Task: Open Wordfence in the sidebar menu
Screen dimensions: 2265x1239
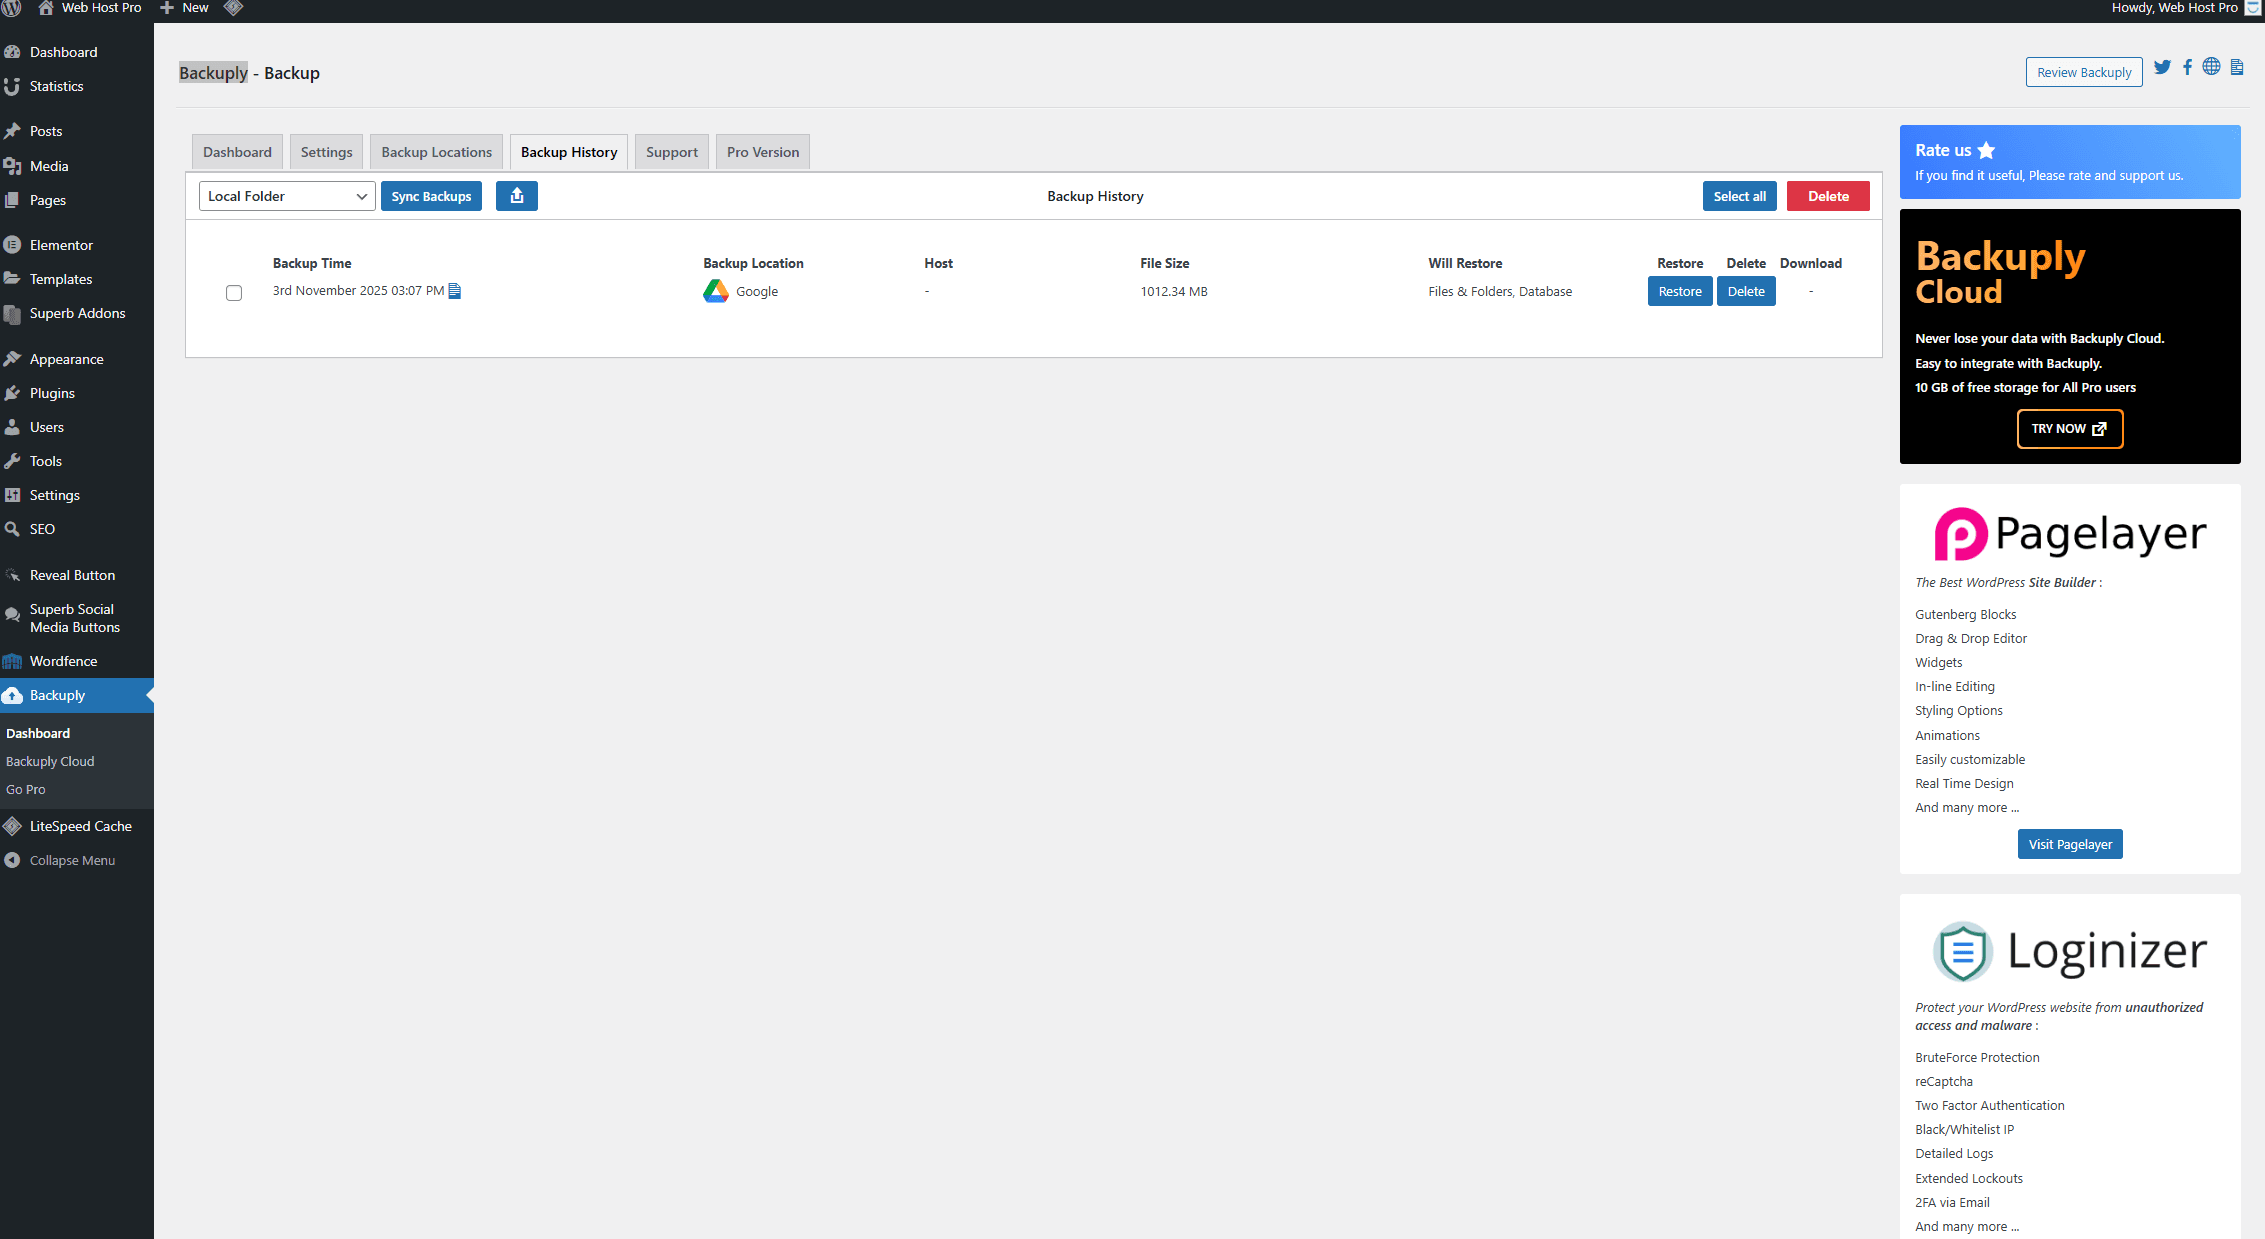Action: click(x=63, y=661)
